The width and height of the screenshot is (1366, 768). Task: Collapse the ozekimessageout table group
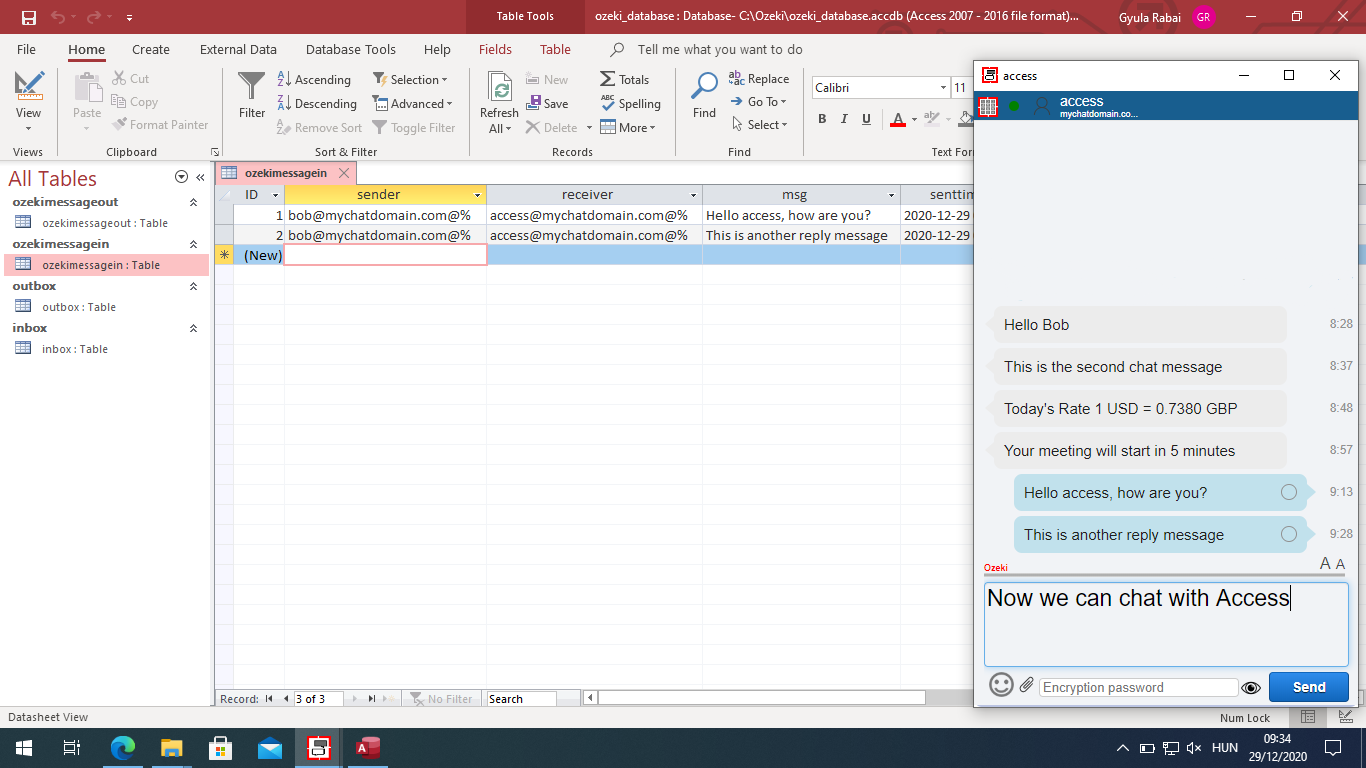click(193, 202)
